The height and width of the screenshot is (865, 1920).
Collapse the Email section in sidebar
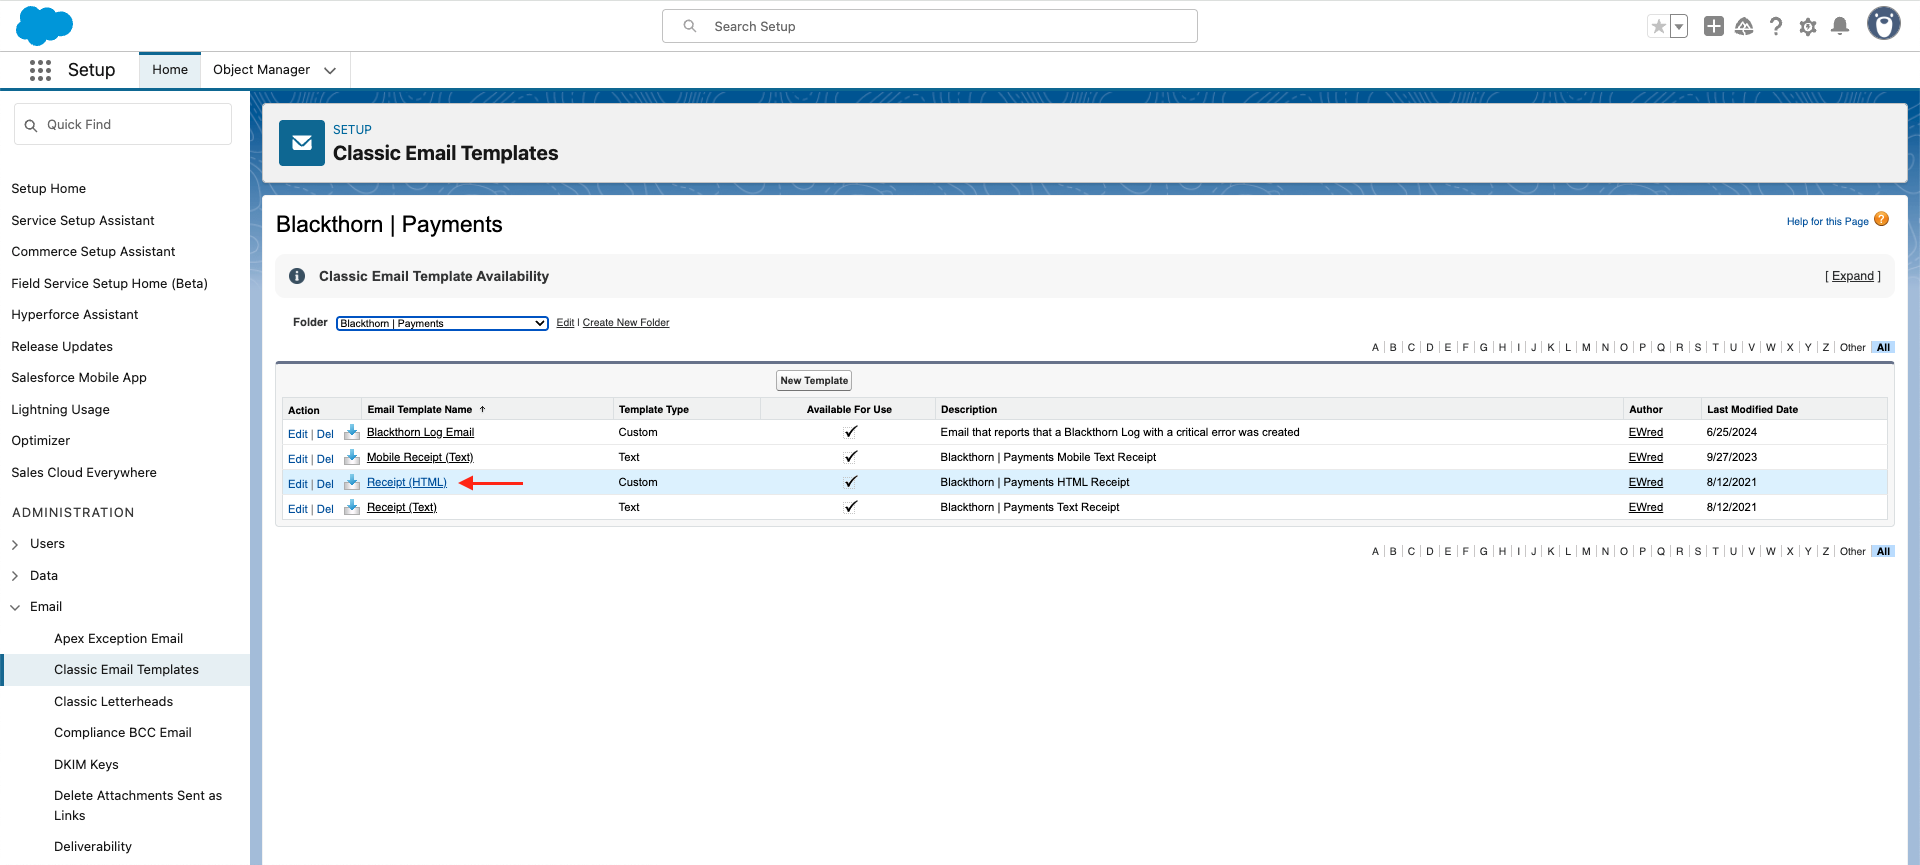(x=15, y=607)
